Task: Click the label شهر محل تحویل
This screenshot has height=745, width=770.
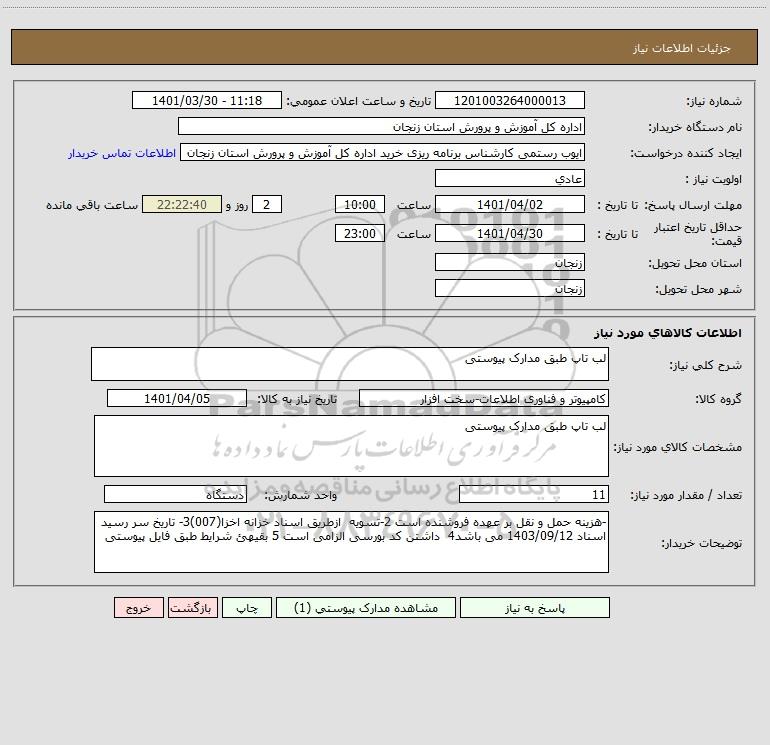Action: pyautogui.click(x=699, y=289)
